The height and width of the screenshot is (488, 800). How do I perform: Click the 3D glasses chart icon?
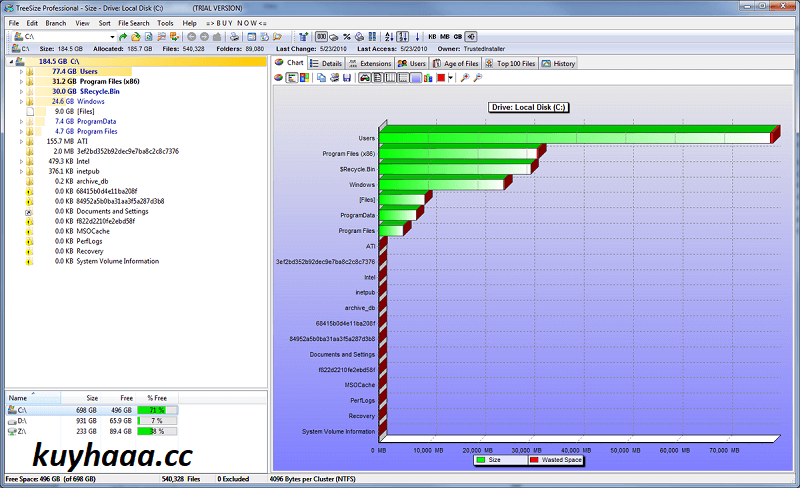[365, 78]
